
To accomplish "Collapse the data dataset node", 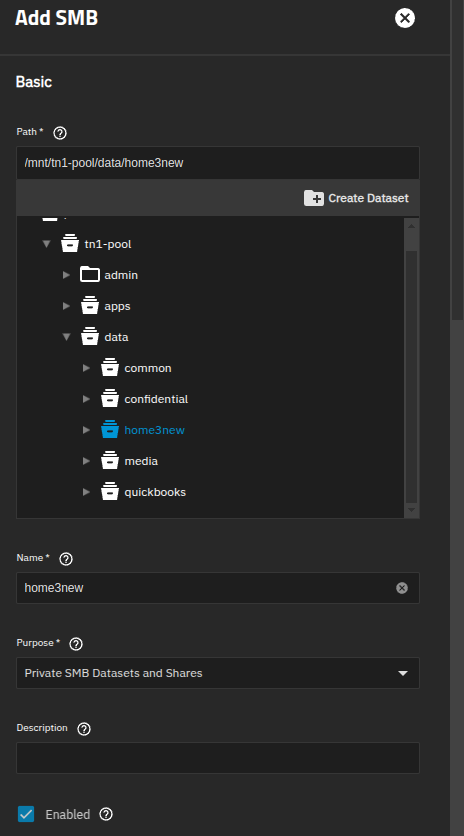I will [67, 337].
